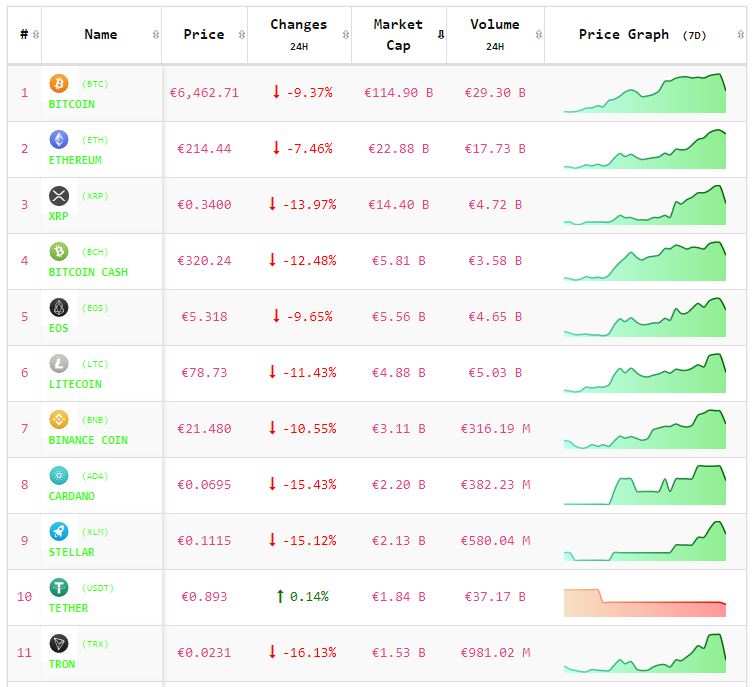Click the Stellar rocket logo icon
Screen dimensions: 752x687
[59, 532]
